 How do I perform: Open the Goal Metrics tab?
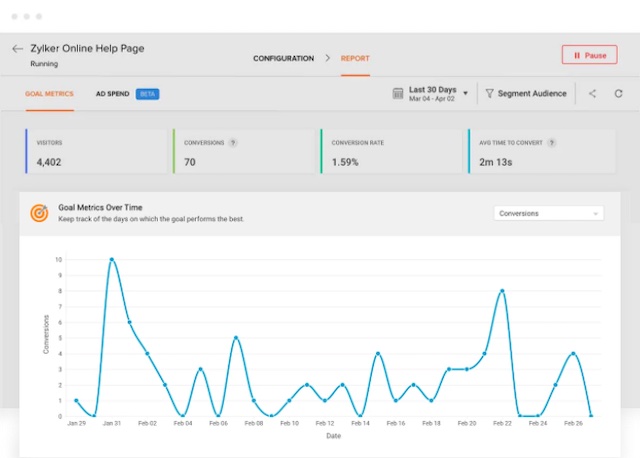[x=49, y=93]
